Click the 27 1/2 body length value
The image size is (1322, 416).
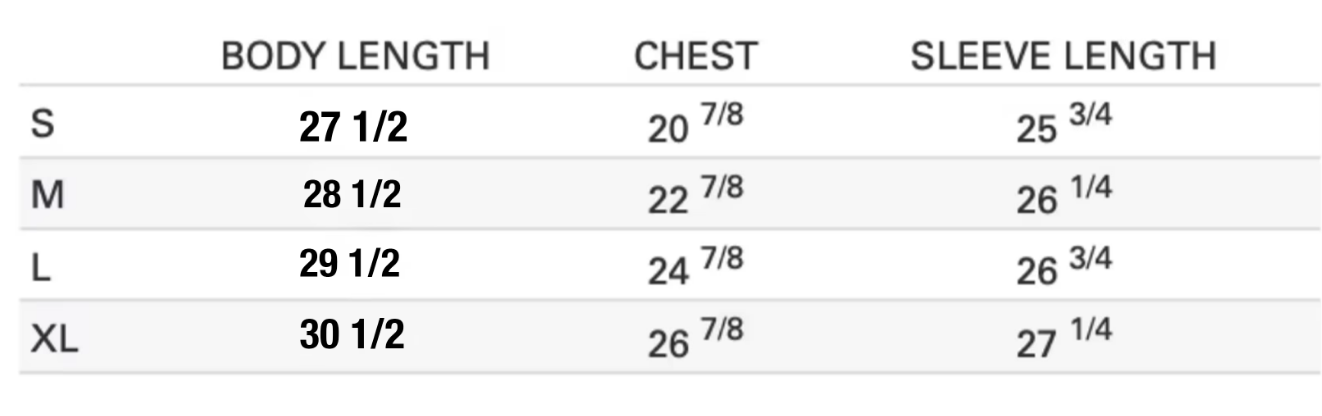coord(353,127)
